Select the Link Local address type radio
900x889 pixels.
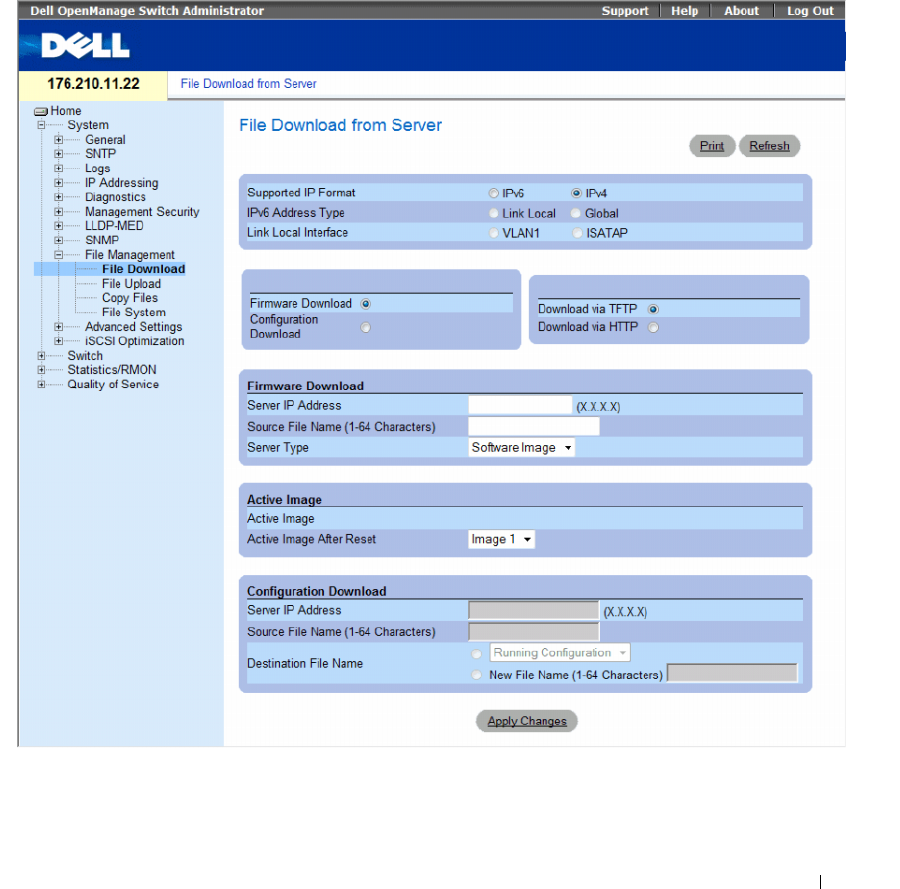click(x=494, y=213)
